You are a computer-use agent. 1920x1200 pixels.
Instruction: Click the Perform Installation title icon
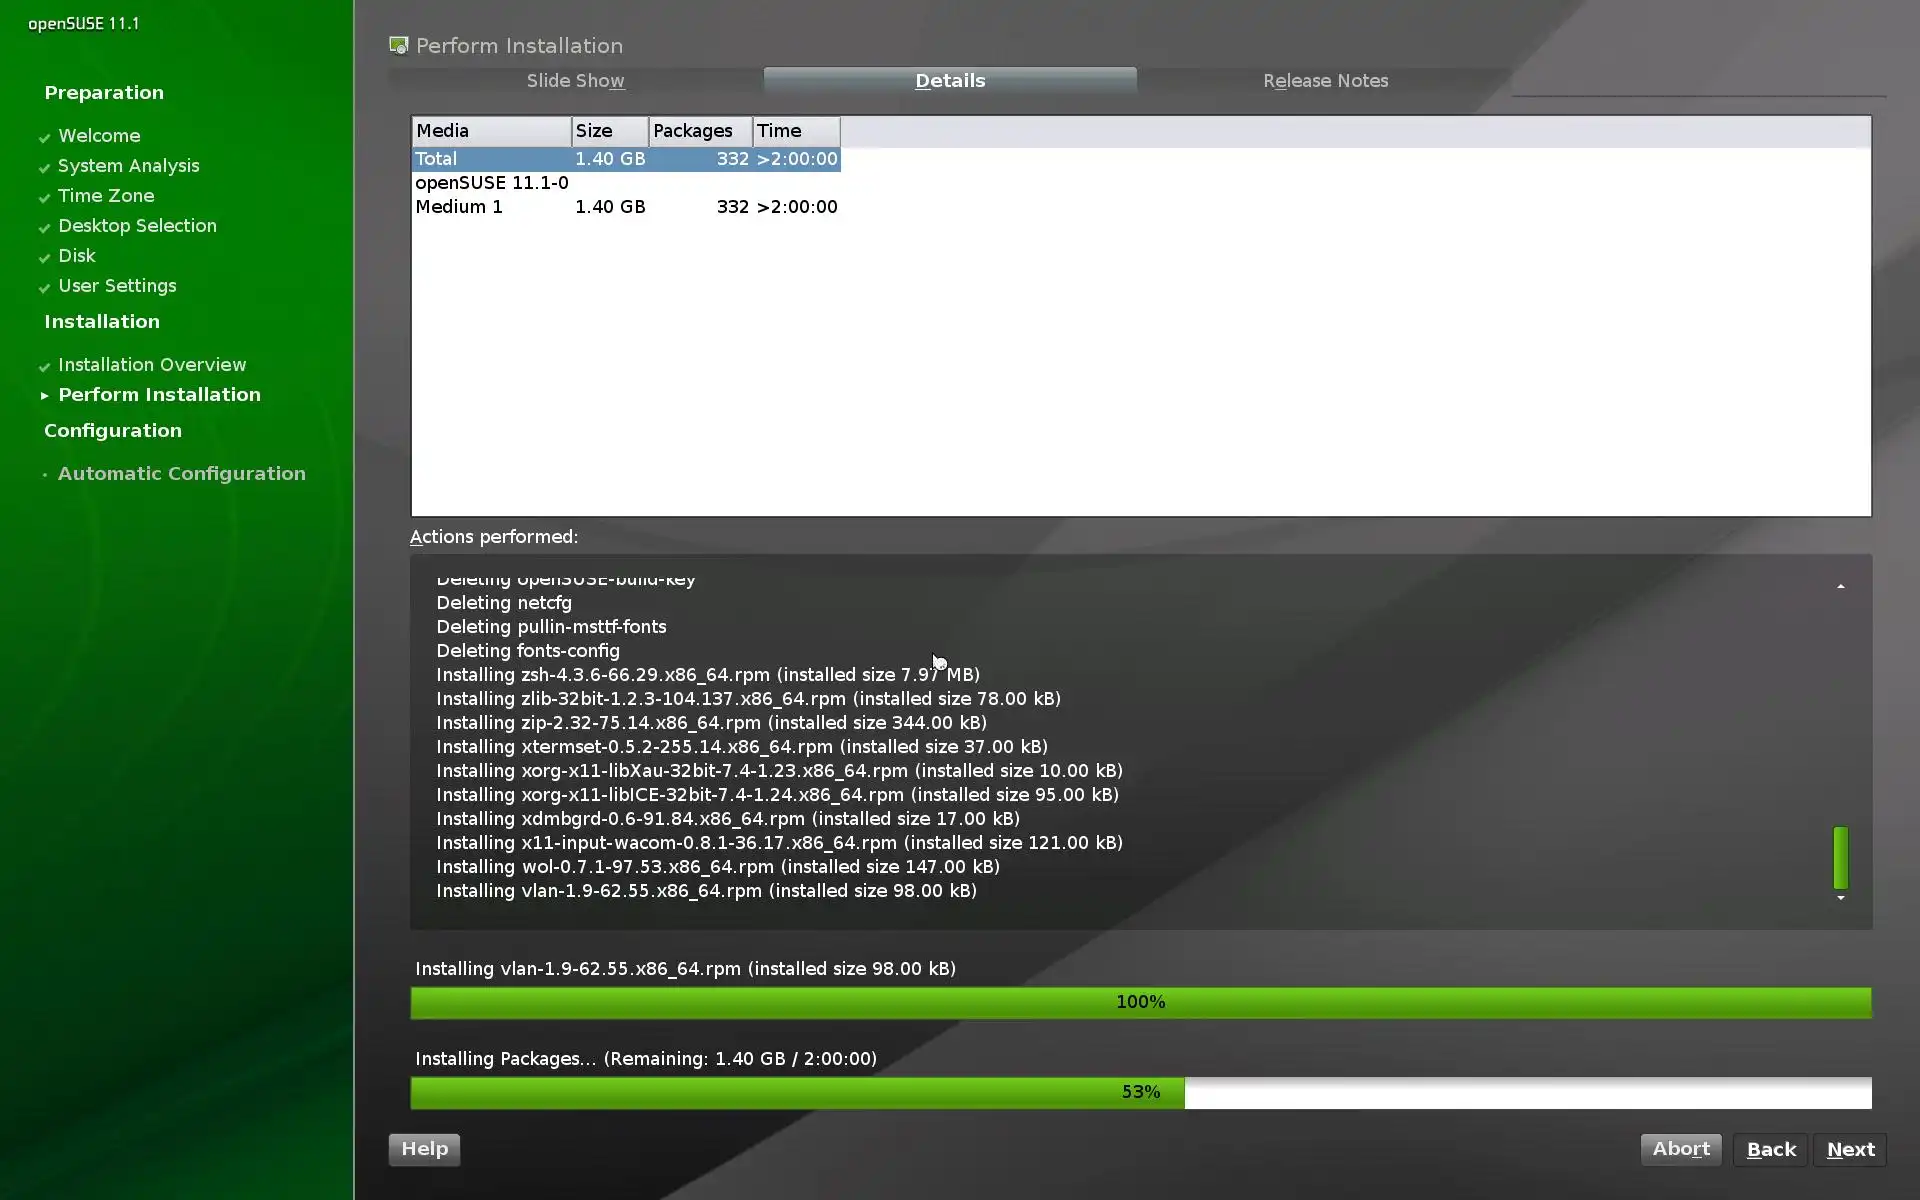399,46
